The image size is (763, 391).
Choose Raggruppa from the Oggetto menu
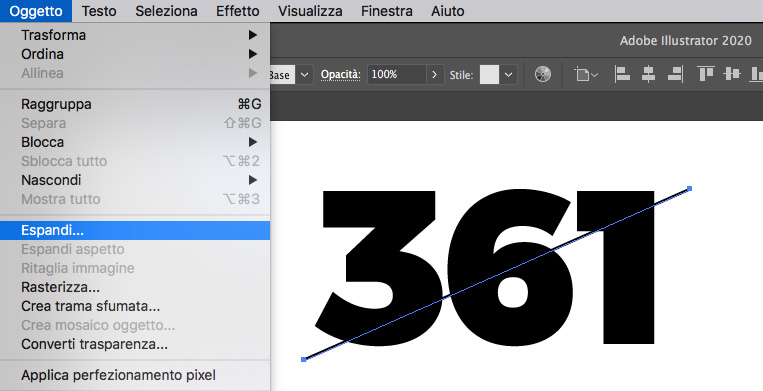point(135,104)
